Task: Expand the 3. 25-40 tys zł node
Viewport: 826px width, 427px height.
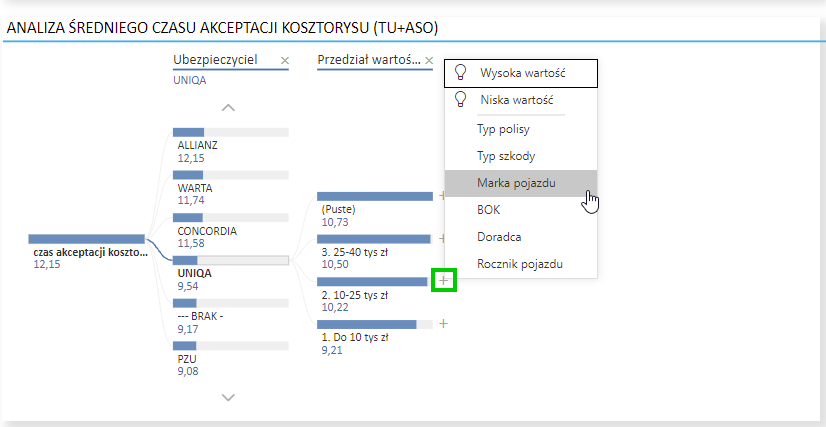Action: 443,239
